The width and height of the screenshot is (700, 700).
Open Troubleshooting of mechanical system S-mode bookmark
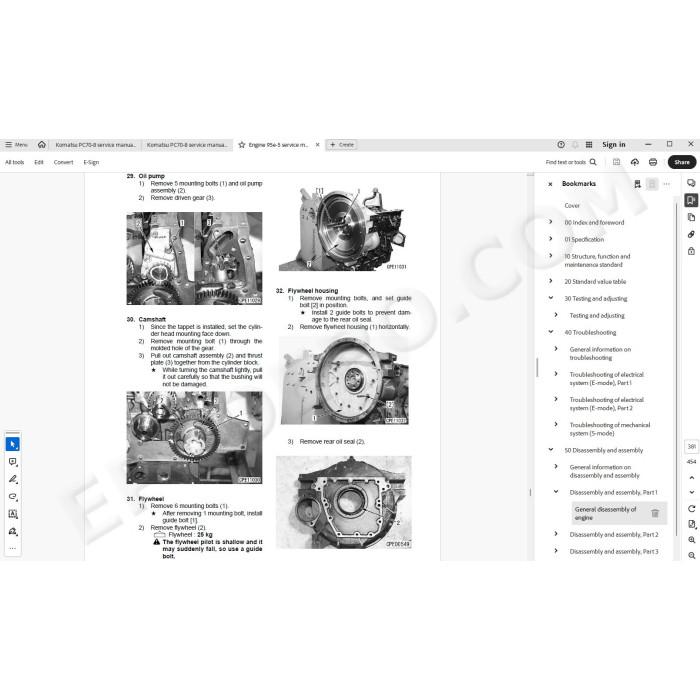coord(610,429)
